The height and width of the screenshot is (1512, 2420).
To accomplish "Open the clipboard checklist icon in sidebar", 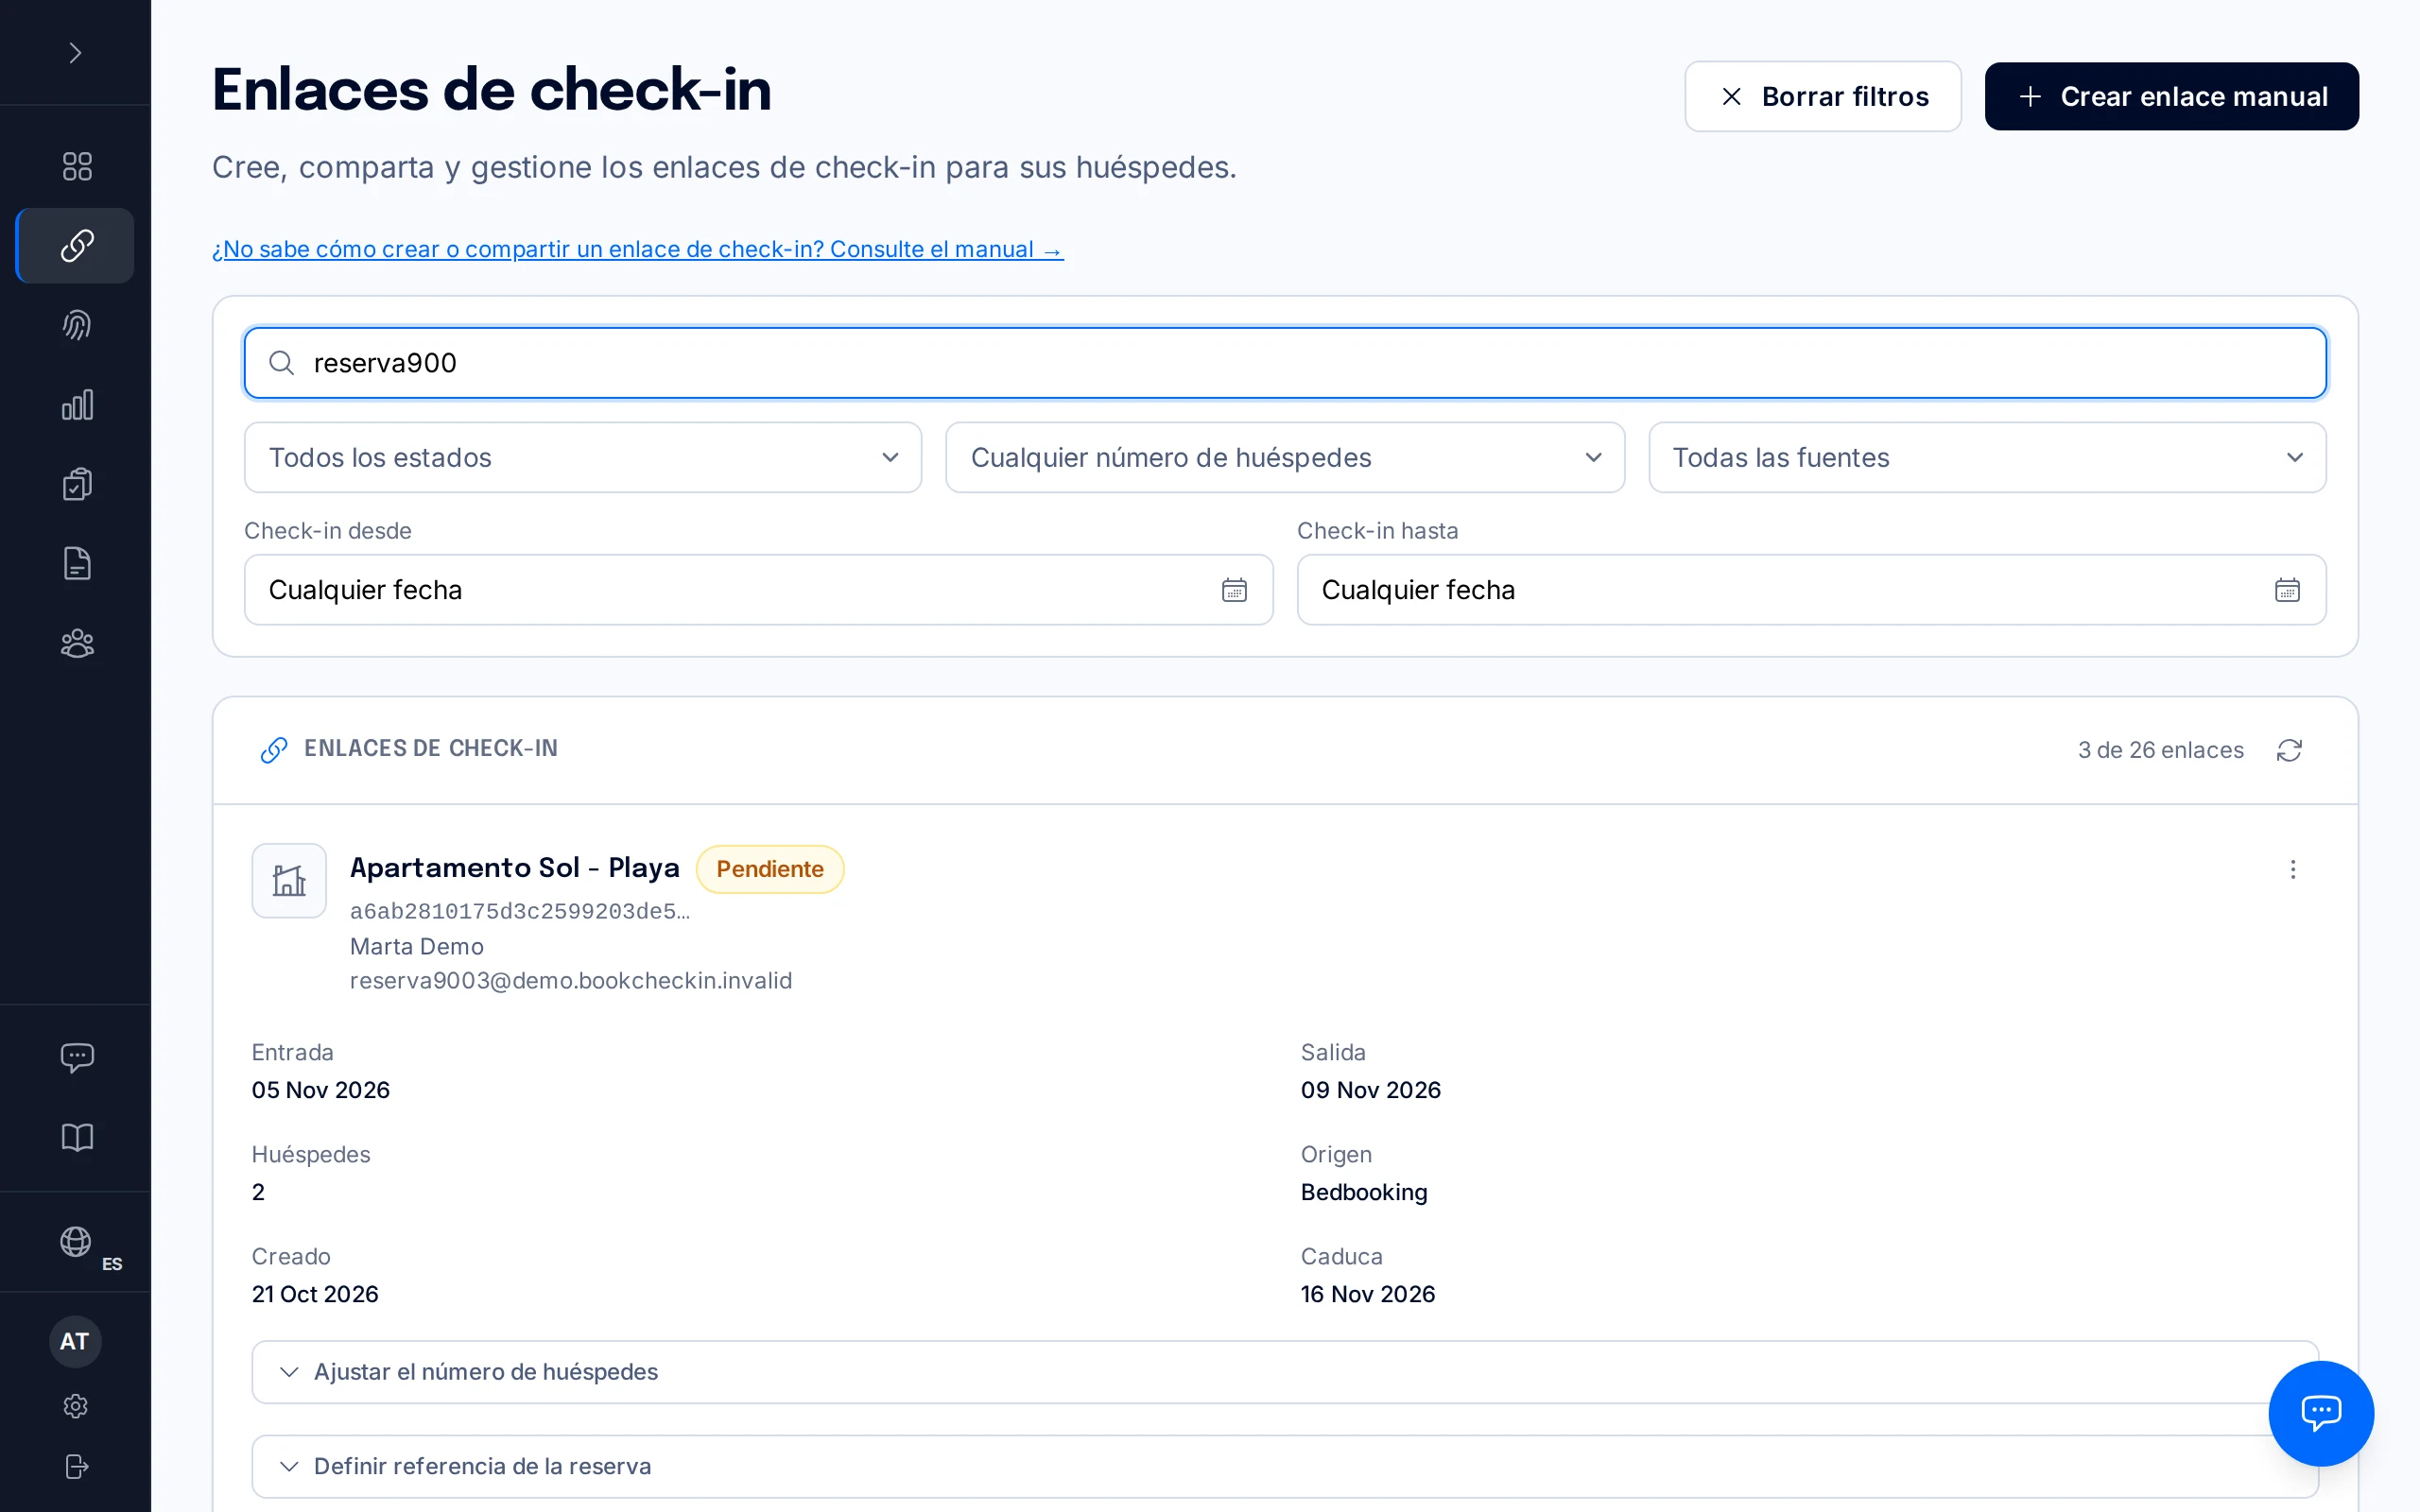I will (x=77, y=484).
